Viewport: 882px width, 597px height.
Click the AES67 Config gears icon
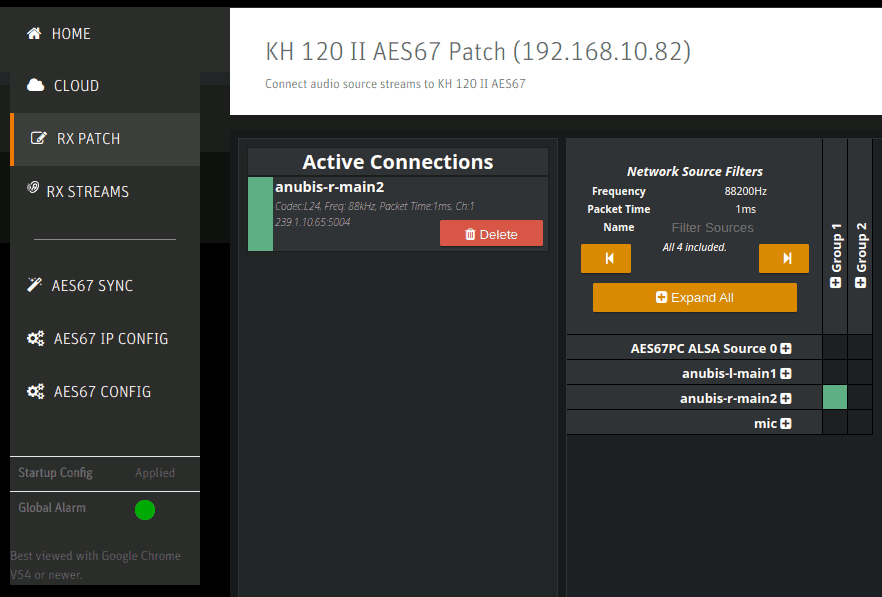(35, 391)
